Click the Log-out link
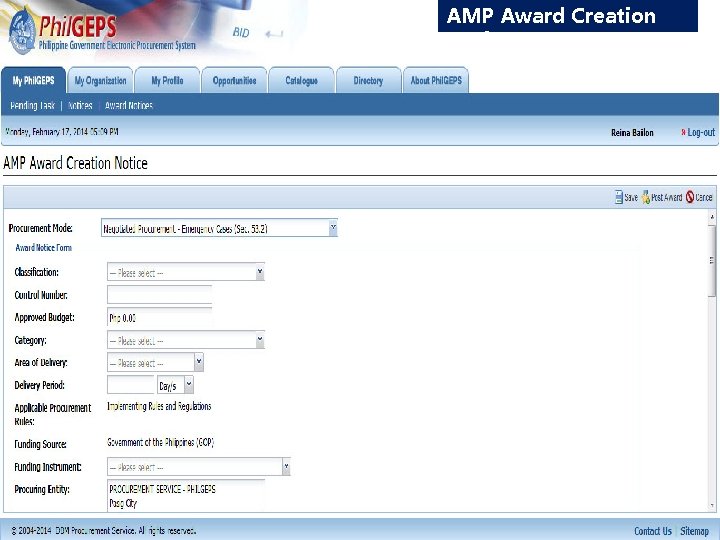 pos(701,132)
